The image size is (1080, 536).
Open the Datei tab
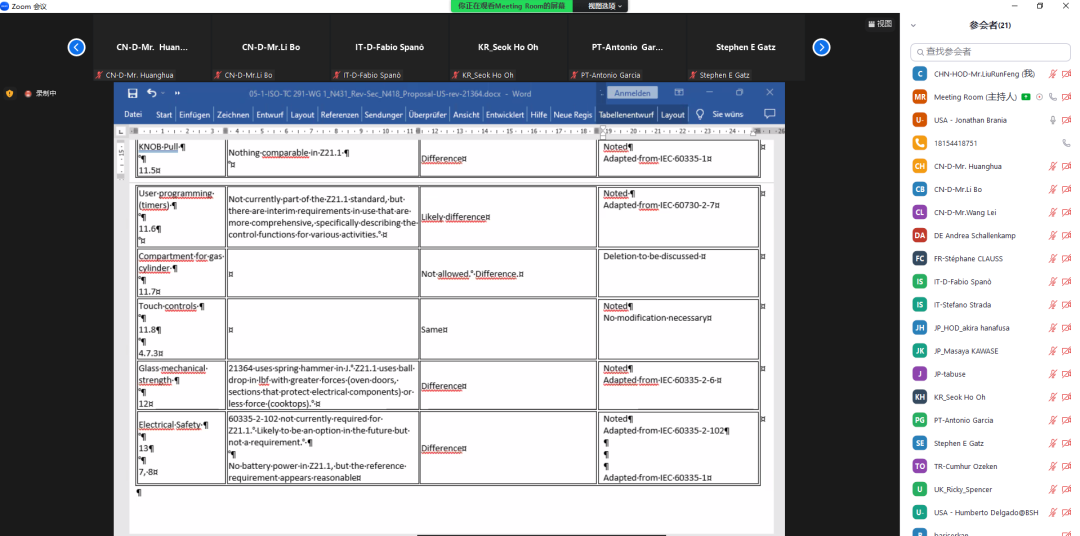click(x=133, y=114)
